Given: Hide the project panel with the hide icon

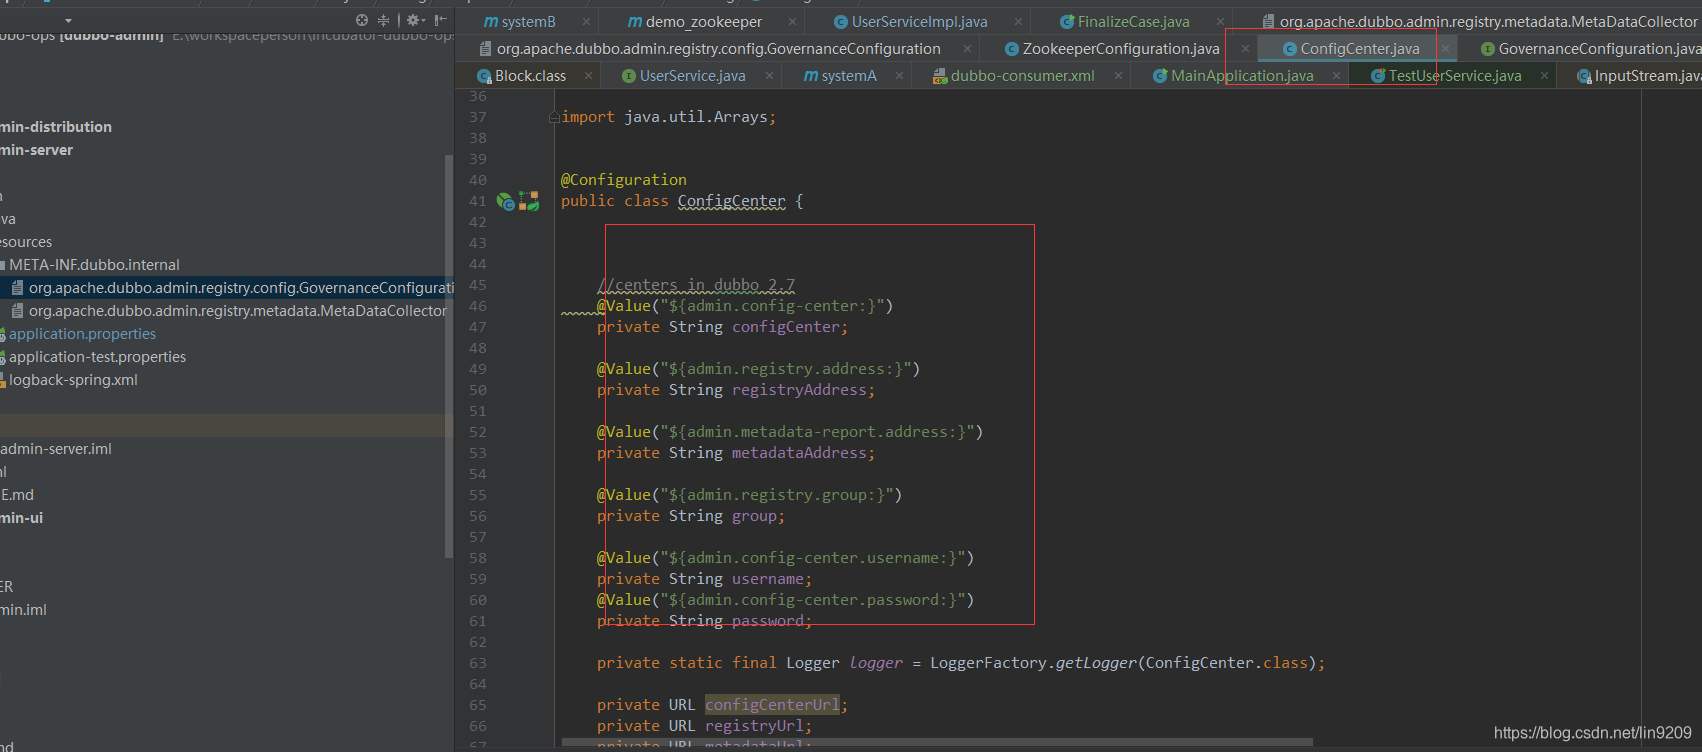Looking at the screenshot, I should coord(440,20).
